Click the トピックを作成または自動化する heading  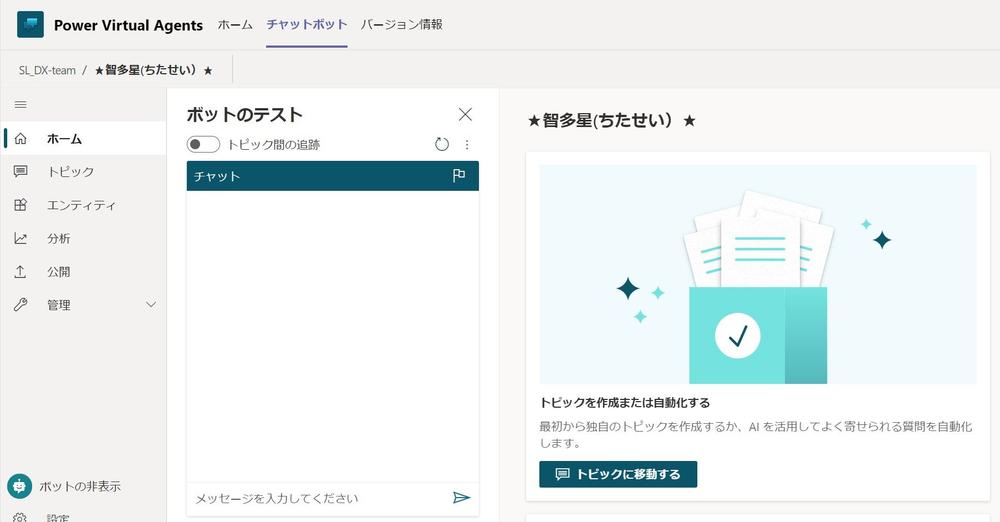click(x=624, y=403)
